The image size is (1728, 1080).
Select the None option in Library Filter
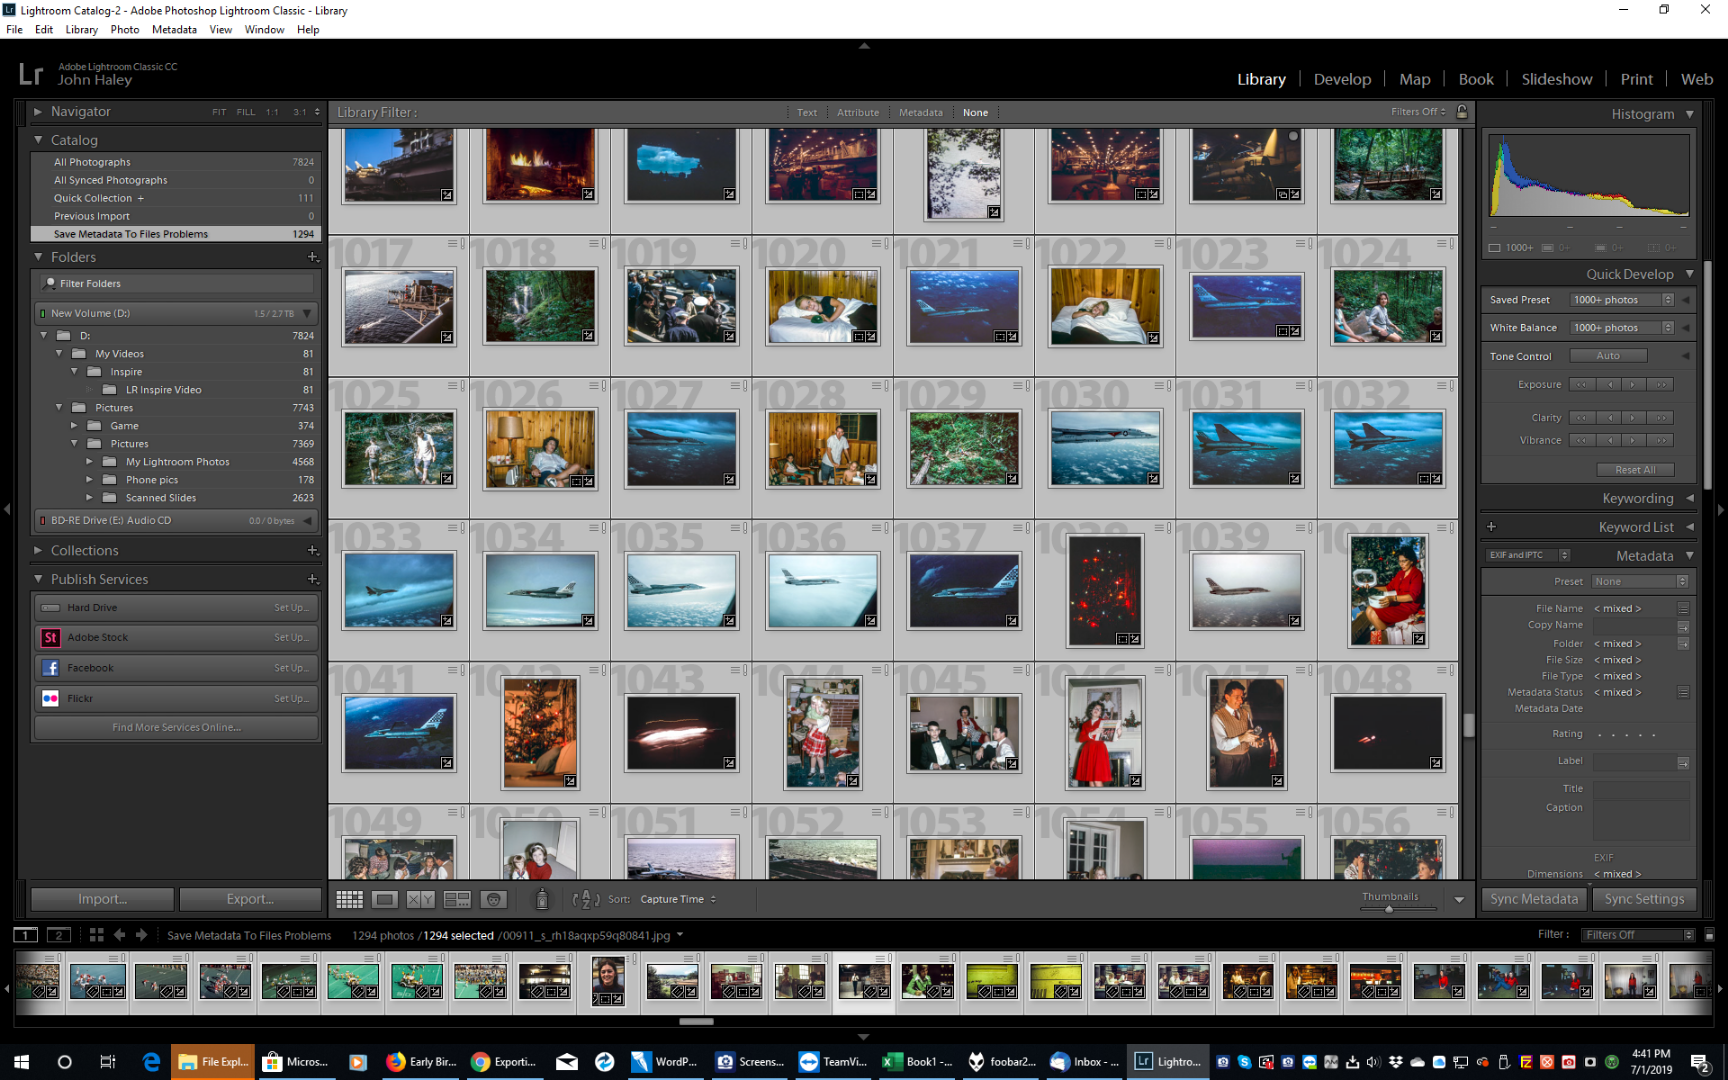(x=975, y=112)
